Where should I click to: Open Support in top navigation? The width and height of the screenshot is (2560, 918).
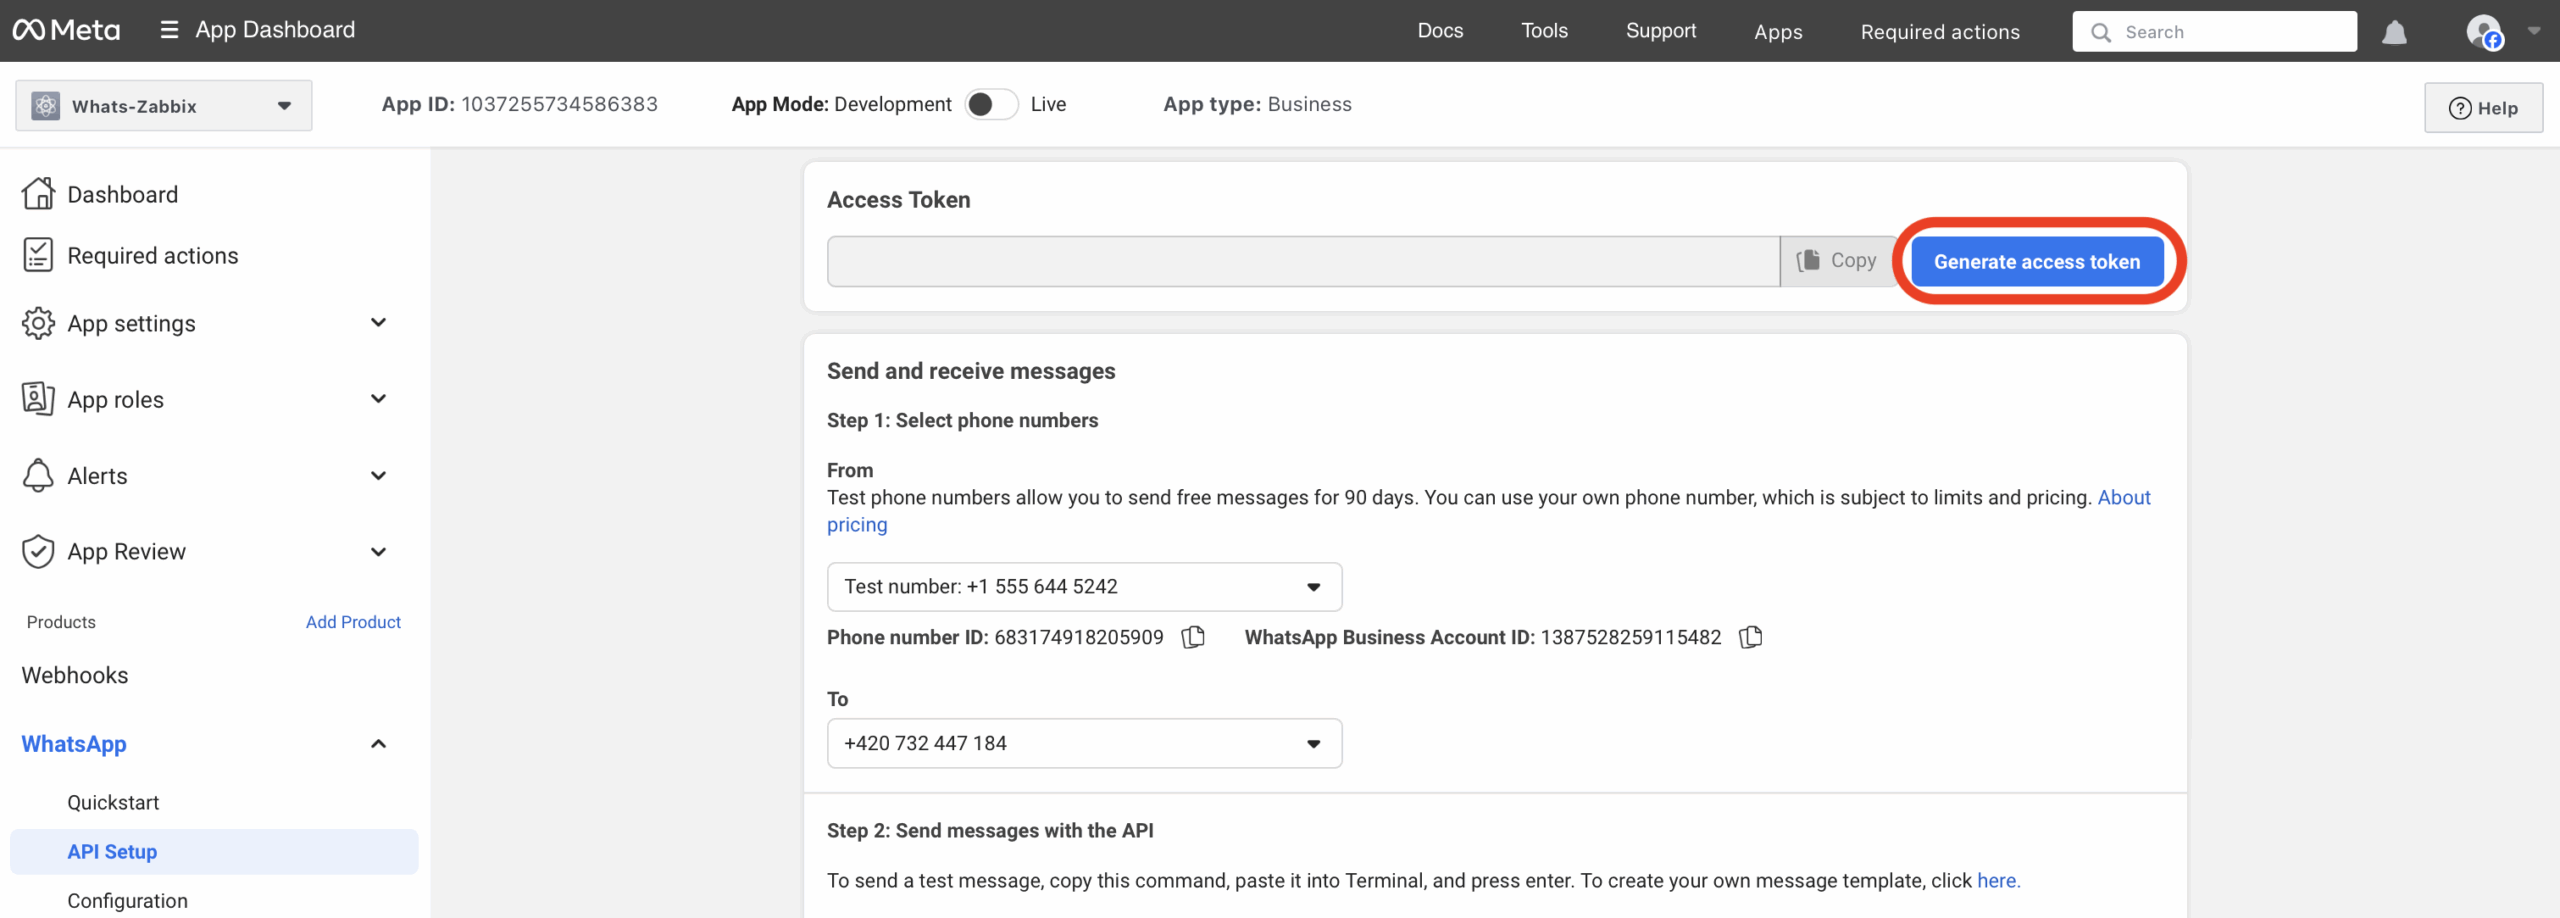pos(1661,31)
